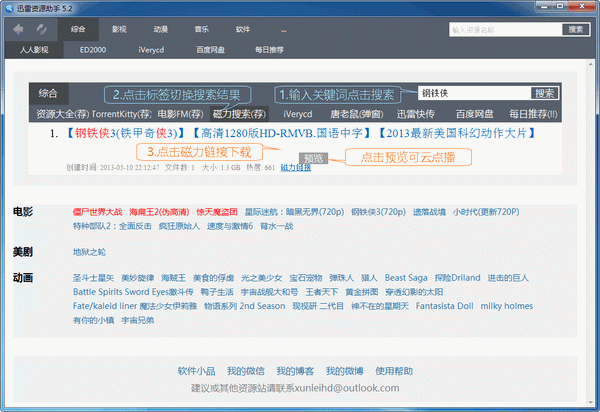Open anime link 光之美少女

click(262, 278)
